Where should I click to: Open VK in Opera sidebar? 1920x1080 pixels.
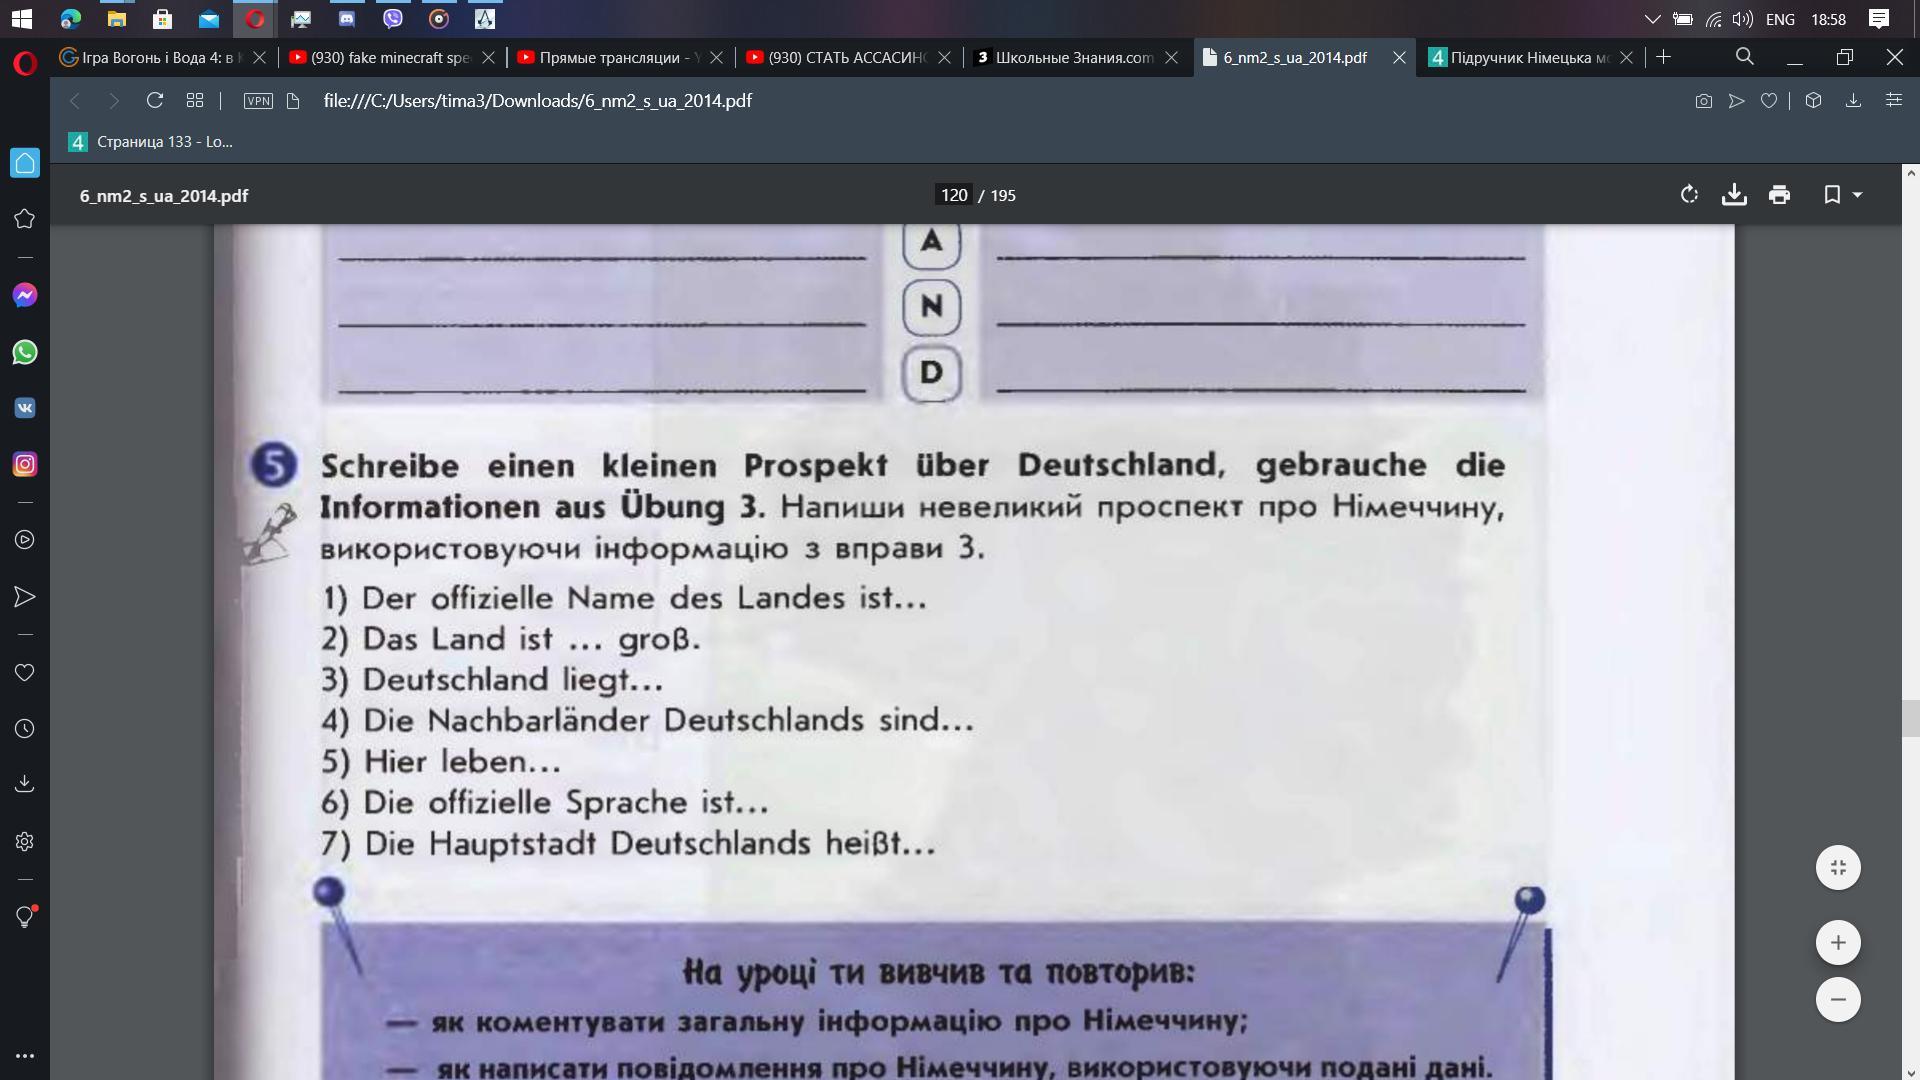[25, 408]
